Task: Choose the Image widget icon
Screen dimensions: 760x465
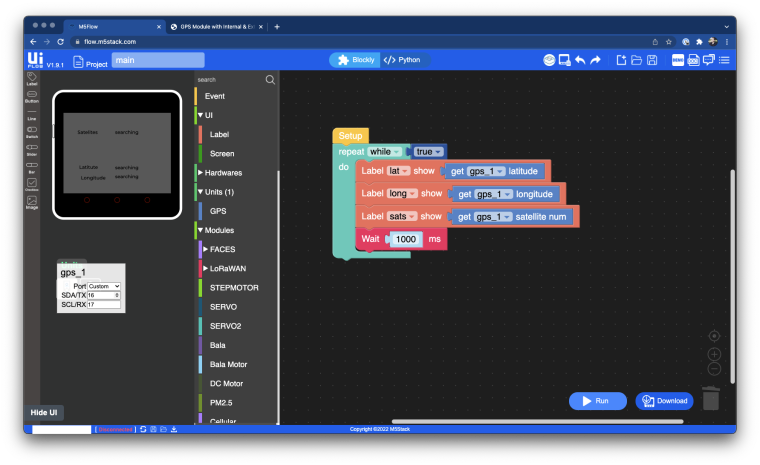Action: [32, 202]
